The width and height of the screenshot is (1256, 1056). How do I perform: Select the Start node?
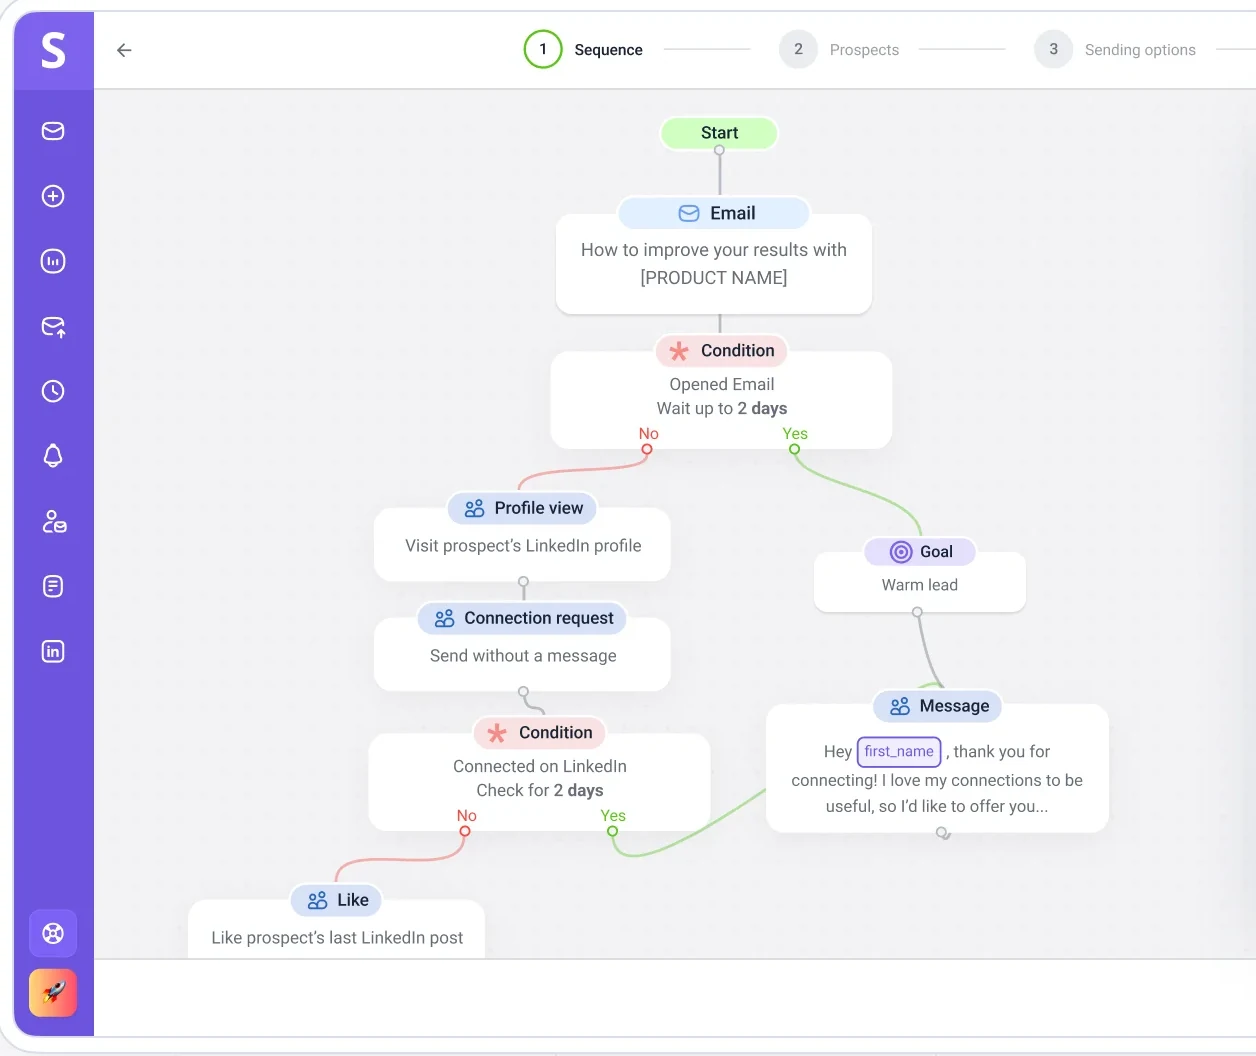(x=719, y=133)
